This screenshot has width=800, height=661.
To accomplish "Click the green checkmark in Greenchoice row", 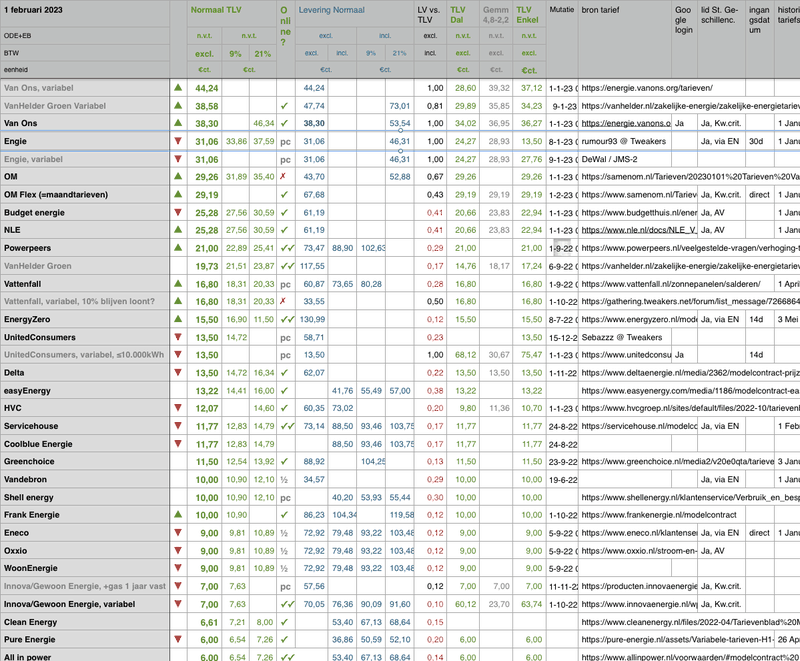I will click(x=284, y=461).
